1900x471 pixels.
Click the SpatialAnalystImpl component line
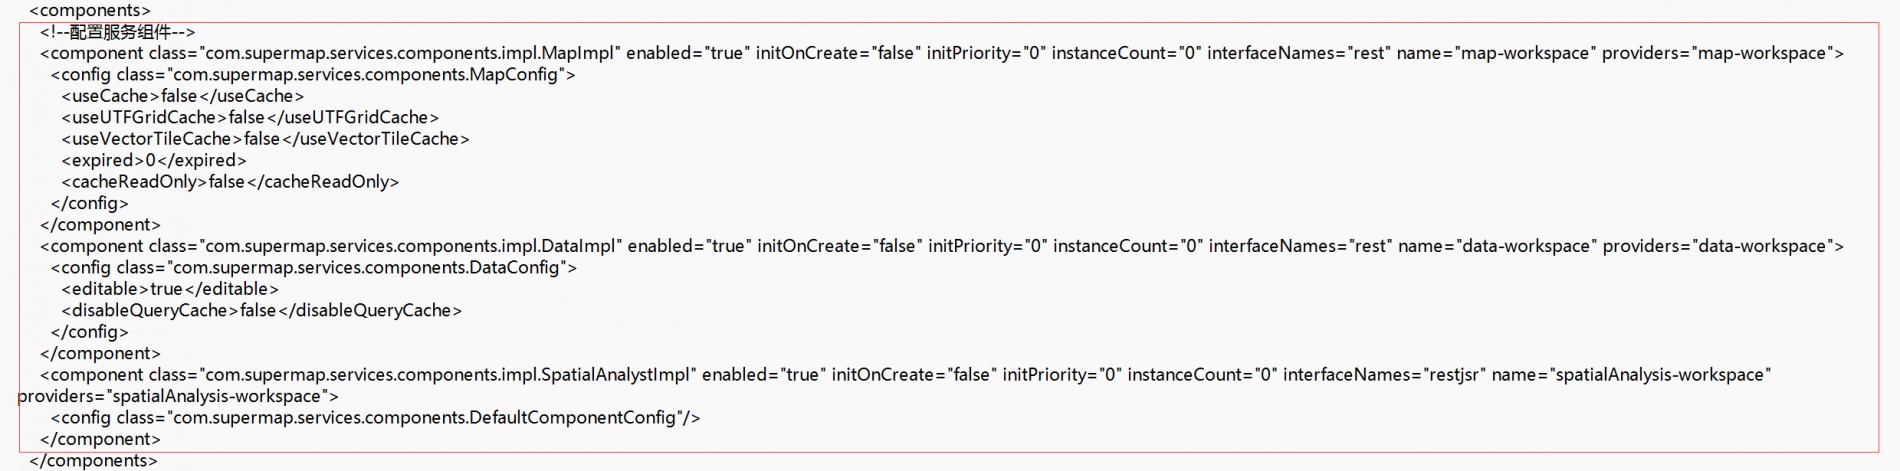coord(906,375)
